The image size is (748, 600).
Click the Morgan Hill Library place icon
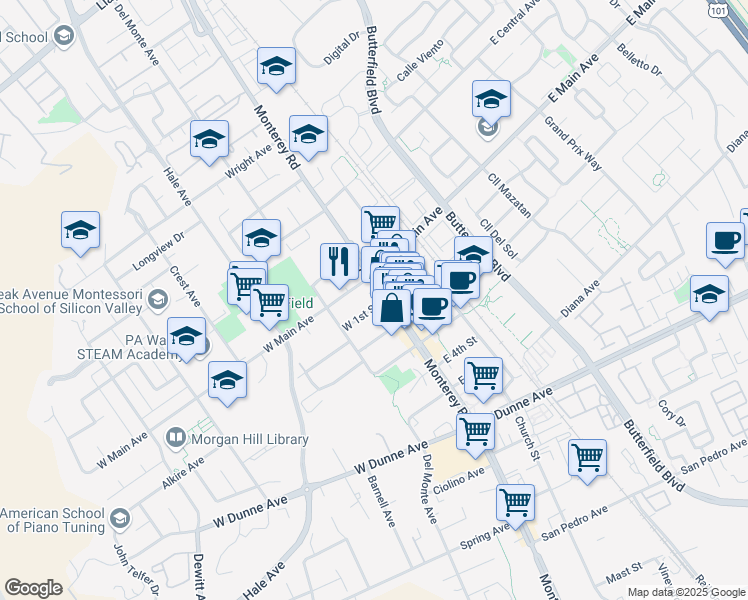176,437
